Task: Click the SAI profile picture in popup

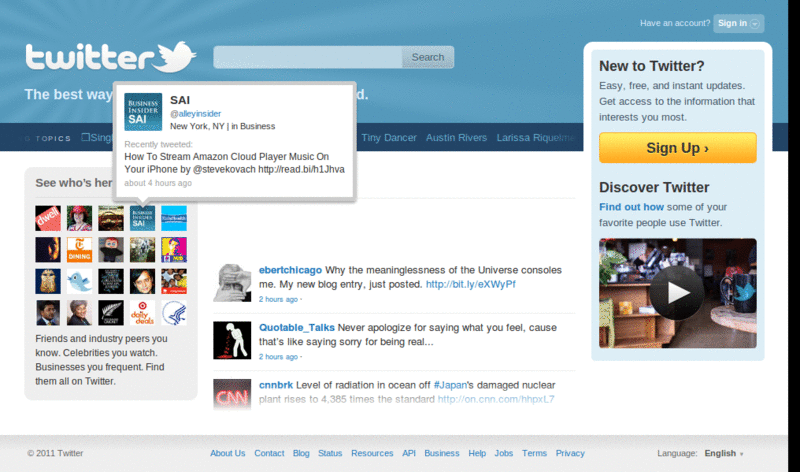Action: tap(143, 112)
